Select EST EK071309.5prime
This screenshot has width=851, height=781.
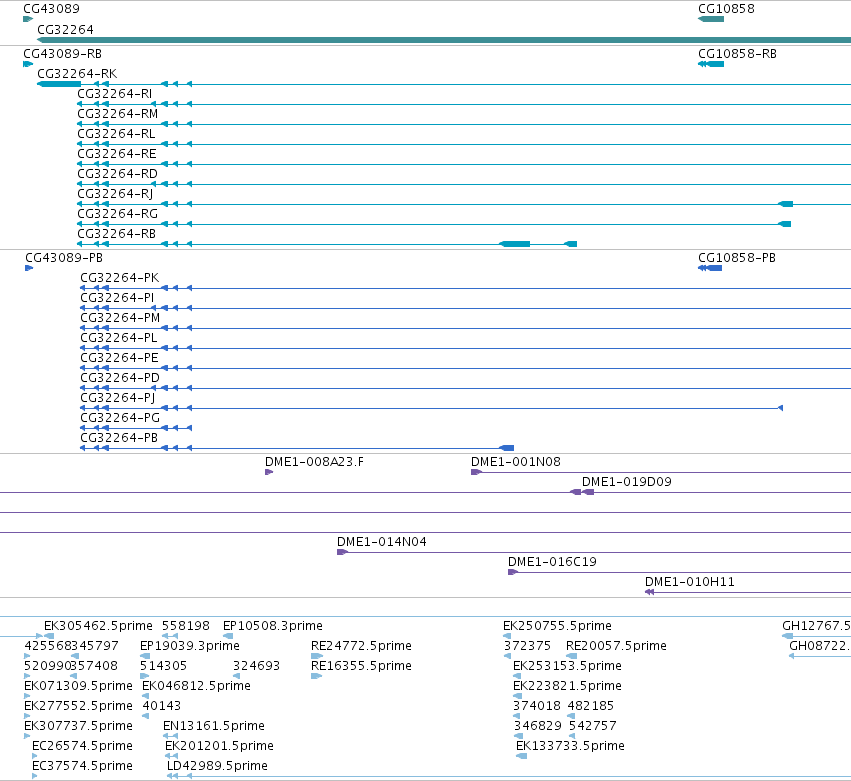pyautogui.click(x=78, y=686)
